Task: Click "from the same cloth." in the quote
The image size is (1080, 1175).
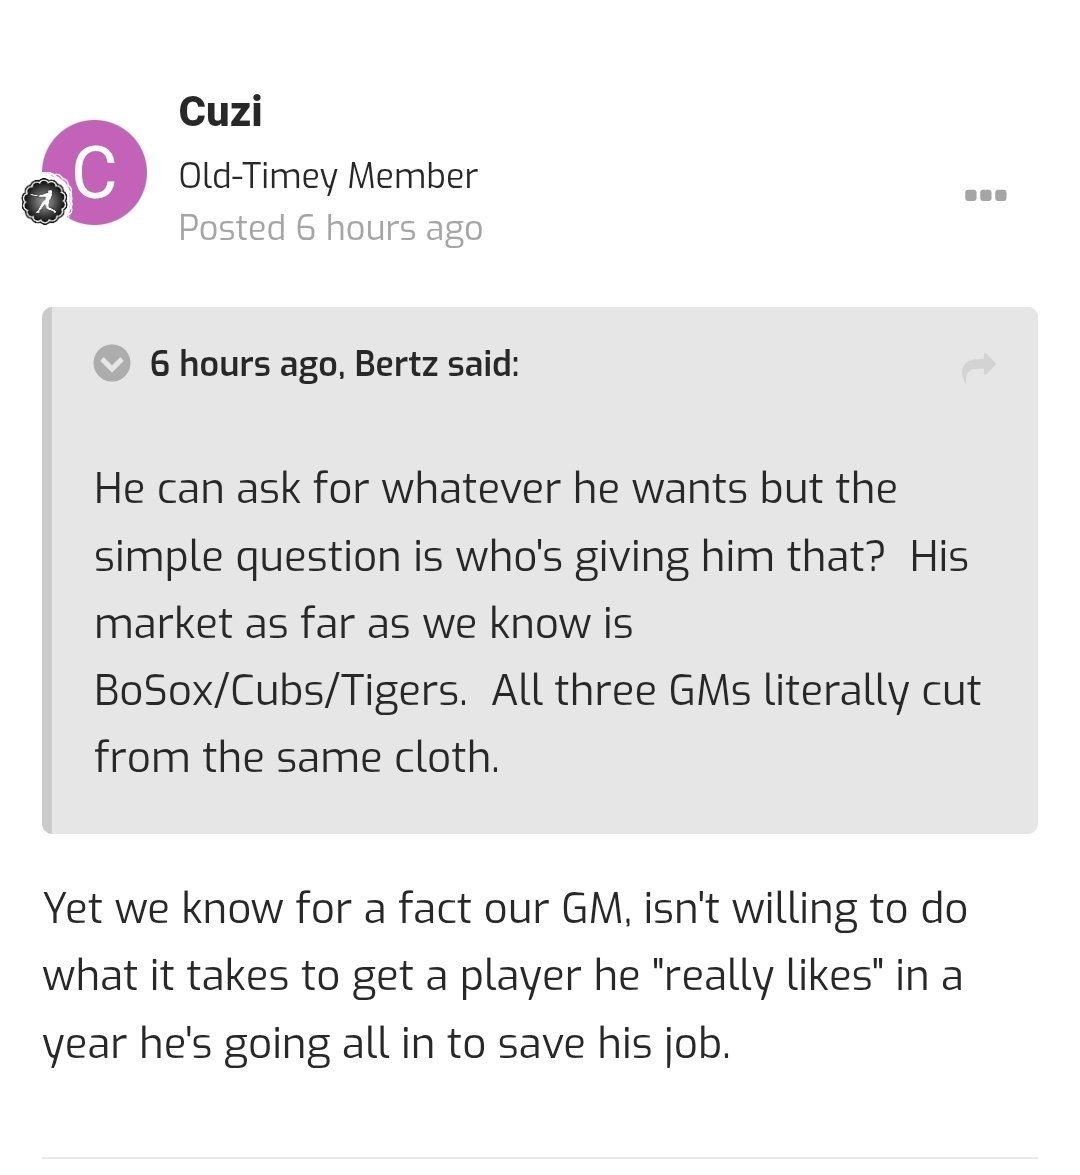Action: coord(296,757)
